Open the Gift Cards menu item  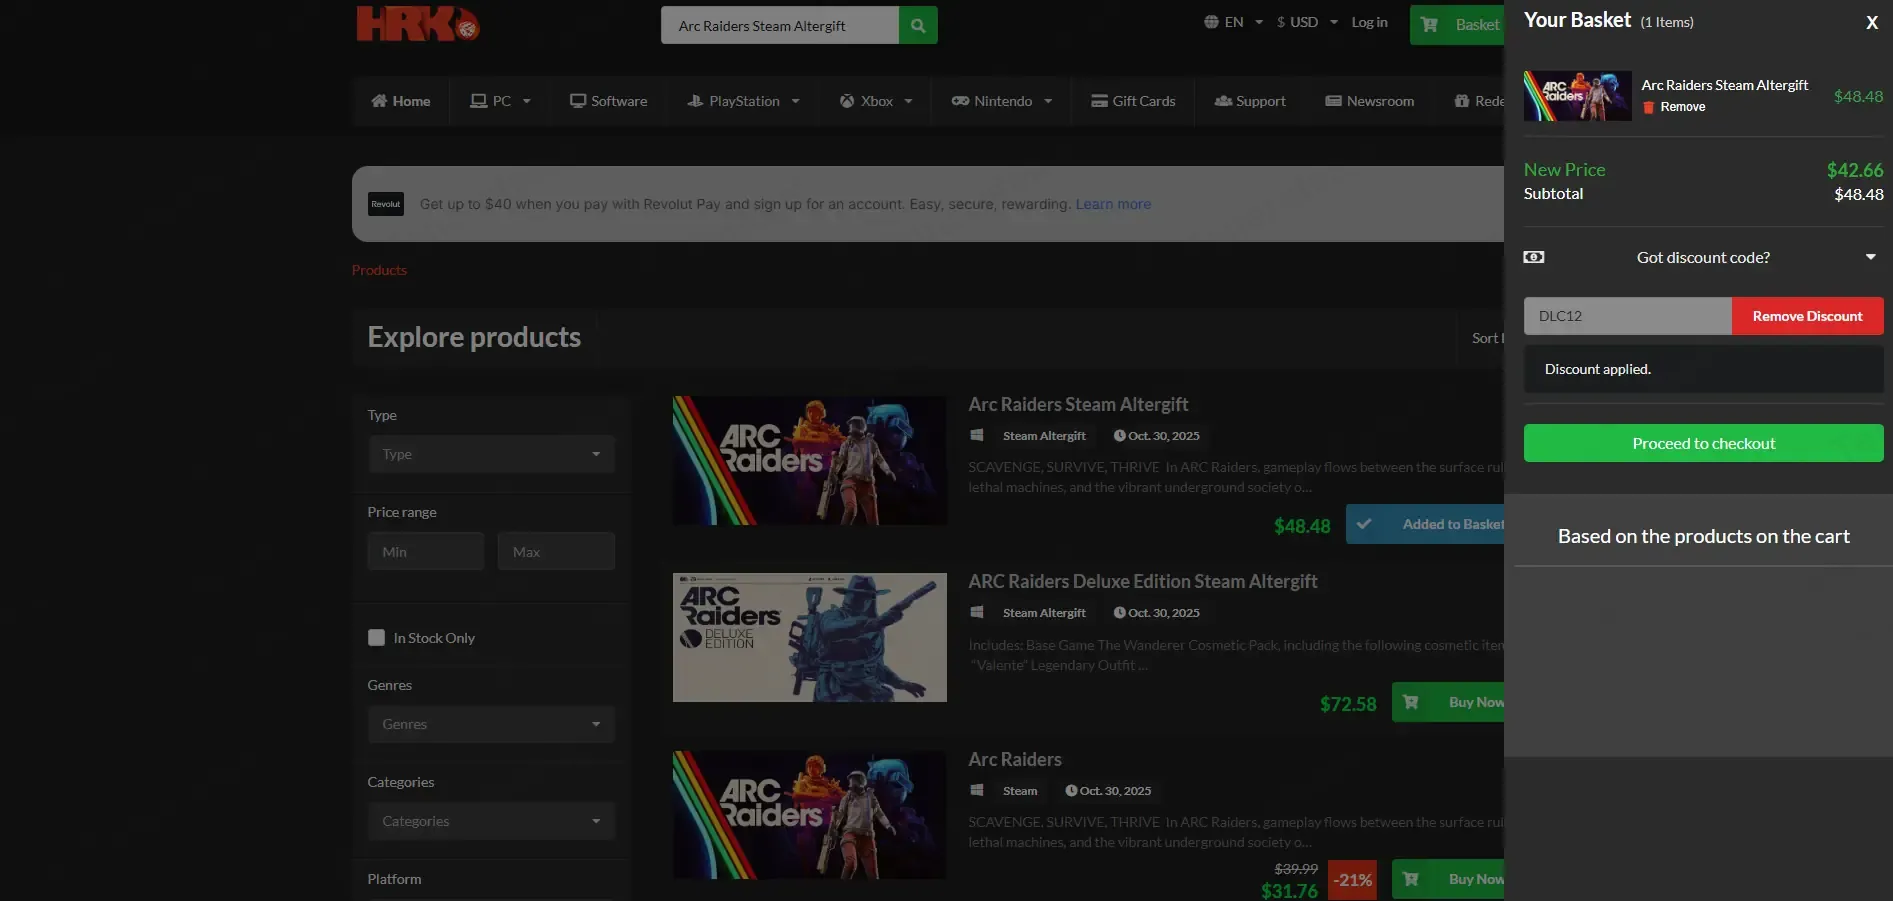pos(1133,101)
